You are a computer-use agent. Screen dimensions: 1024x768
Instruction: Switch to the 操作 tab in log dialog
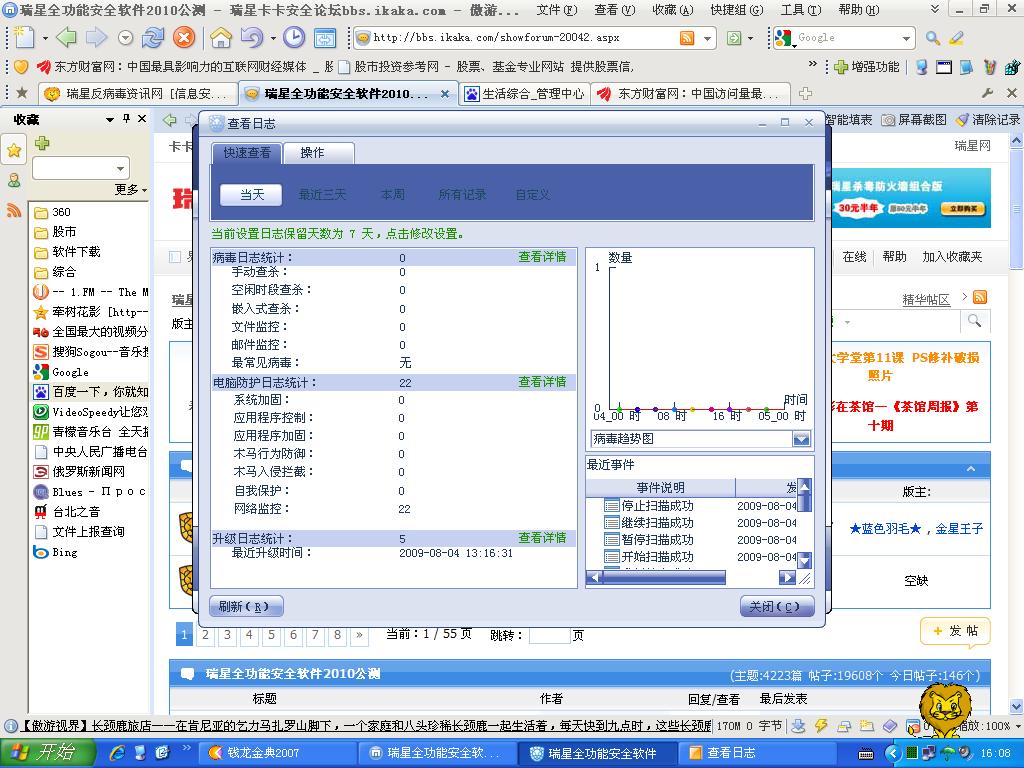tap(319, 153)
